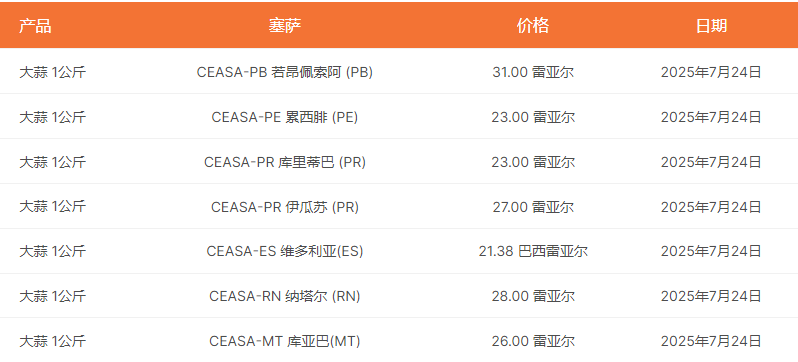
Task: Click the date in the 累西腓 row
Action: (x=711, y=117)
